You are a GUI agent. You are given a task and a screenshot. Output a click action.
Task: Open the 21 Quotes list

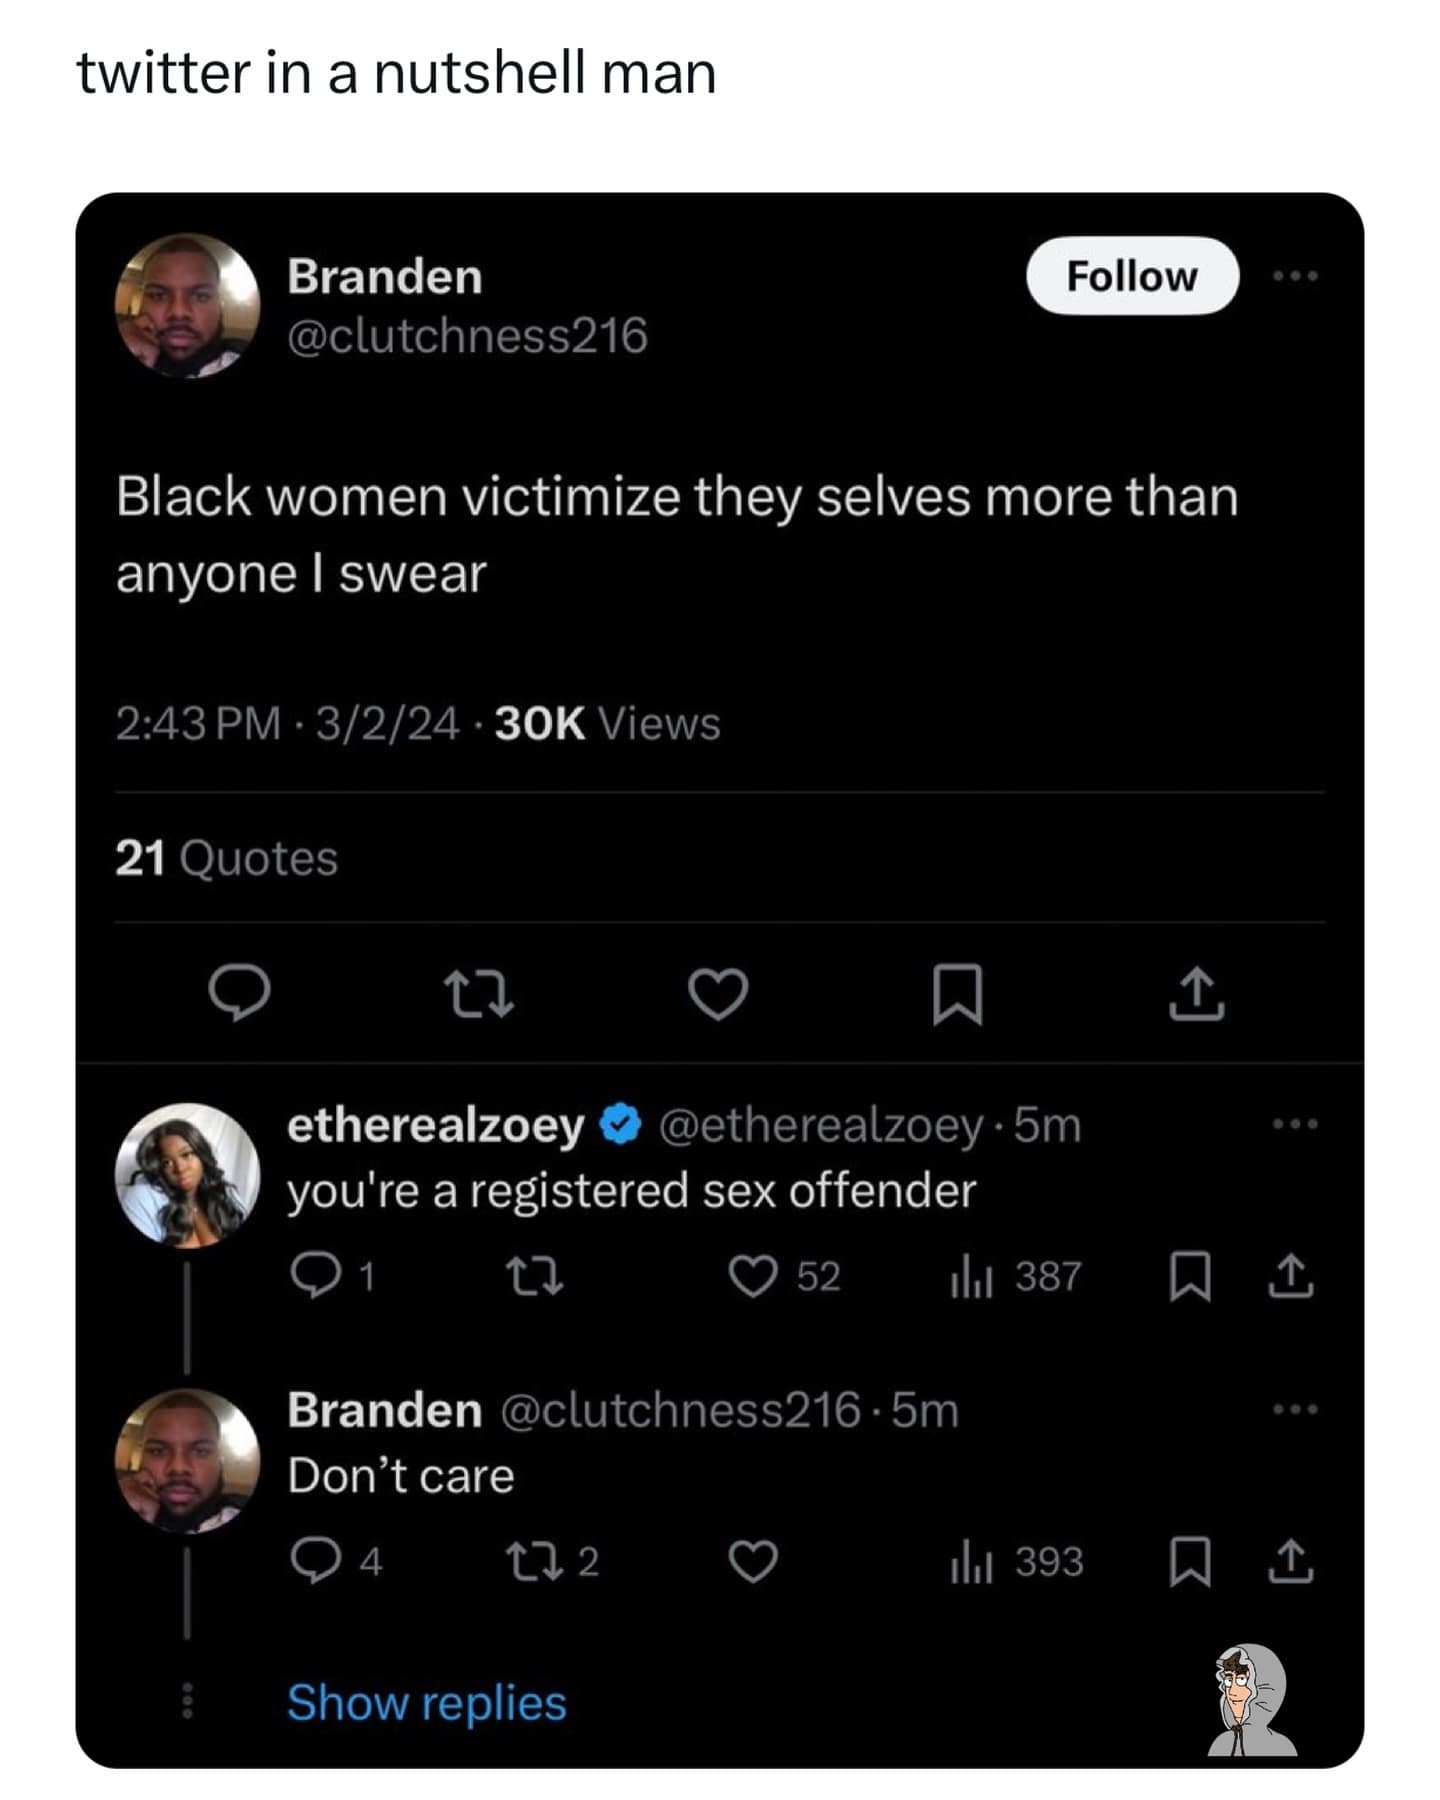point(226,858)
